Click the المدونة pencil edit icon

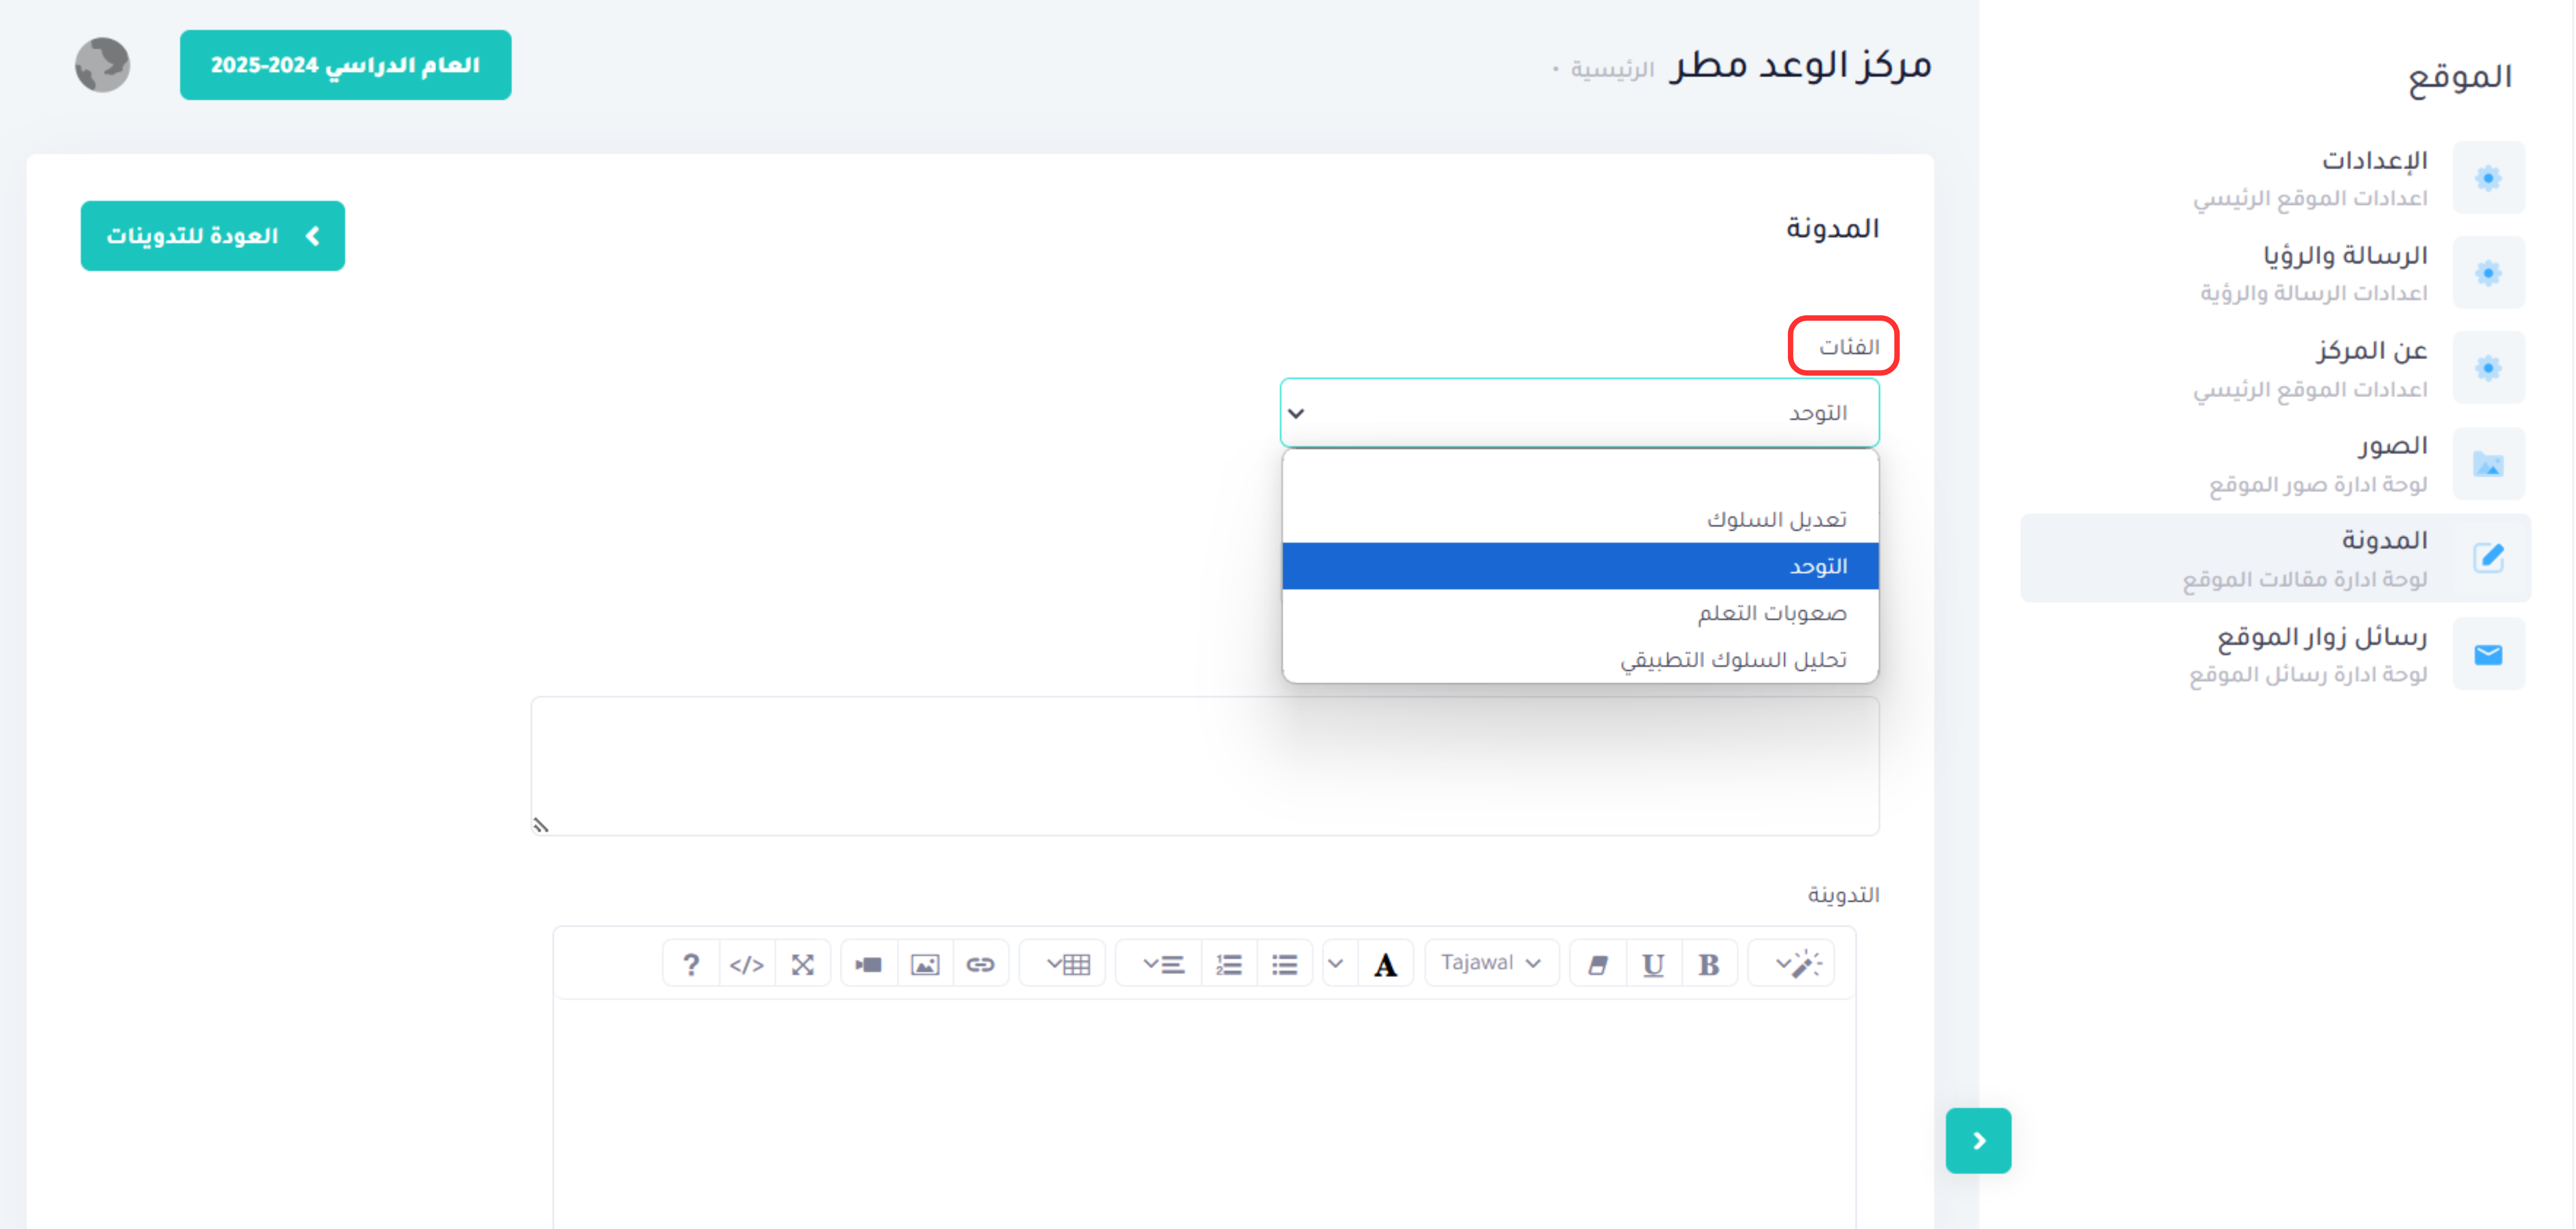pos(2488,558)
